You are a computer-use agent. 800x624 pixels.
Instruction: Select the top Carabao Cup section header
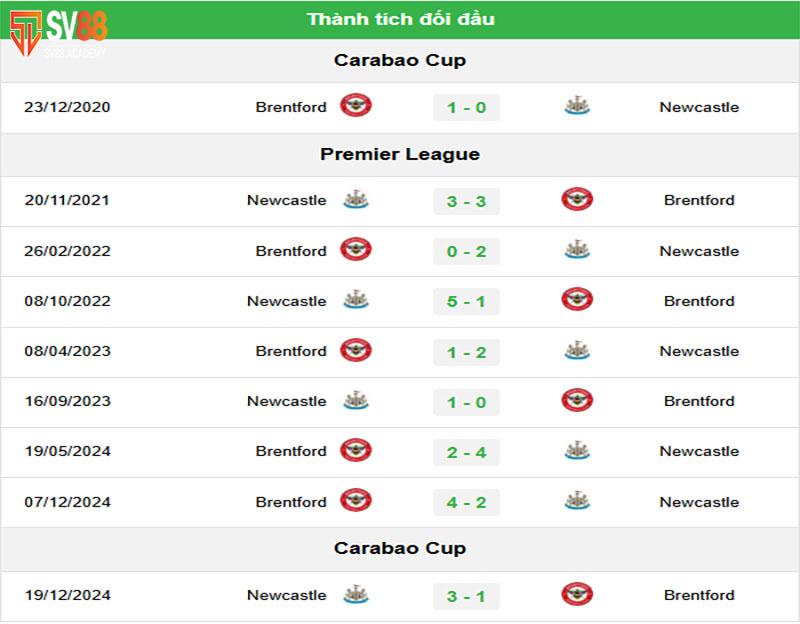pyautogui.click(x=400, y=60)
